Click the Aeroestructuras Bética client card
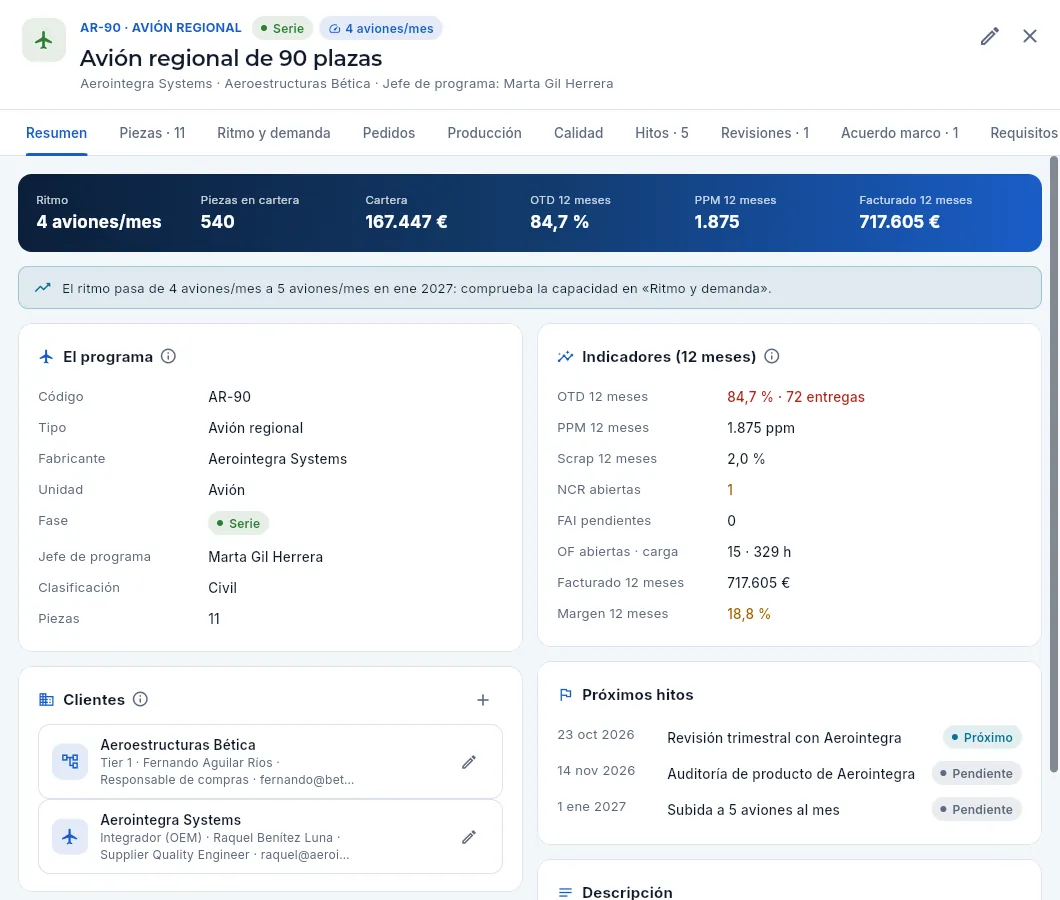This screenshot has height=900, width=1060. 270,762
